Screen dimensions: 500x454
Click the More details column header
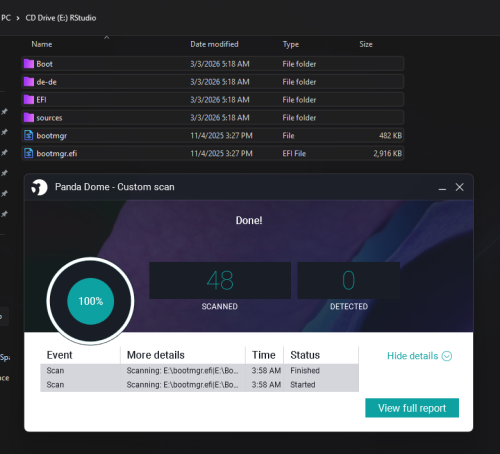click(x=156, y=355)
